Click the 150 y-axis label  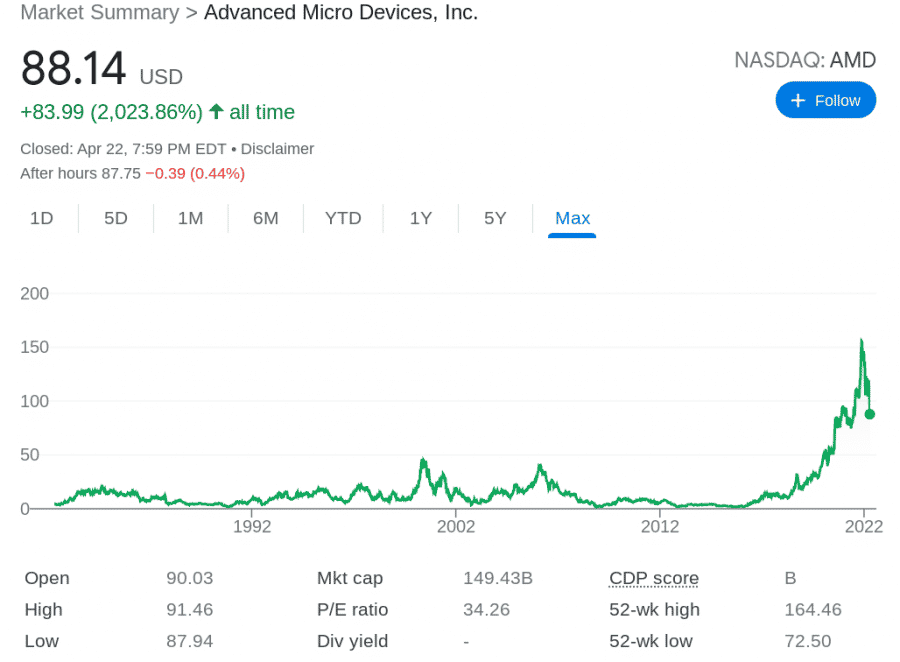[x=34, y=347]
